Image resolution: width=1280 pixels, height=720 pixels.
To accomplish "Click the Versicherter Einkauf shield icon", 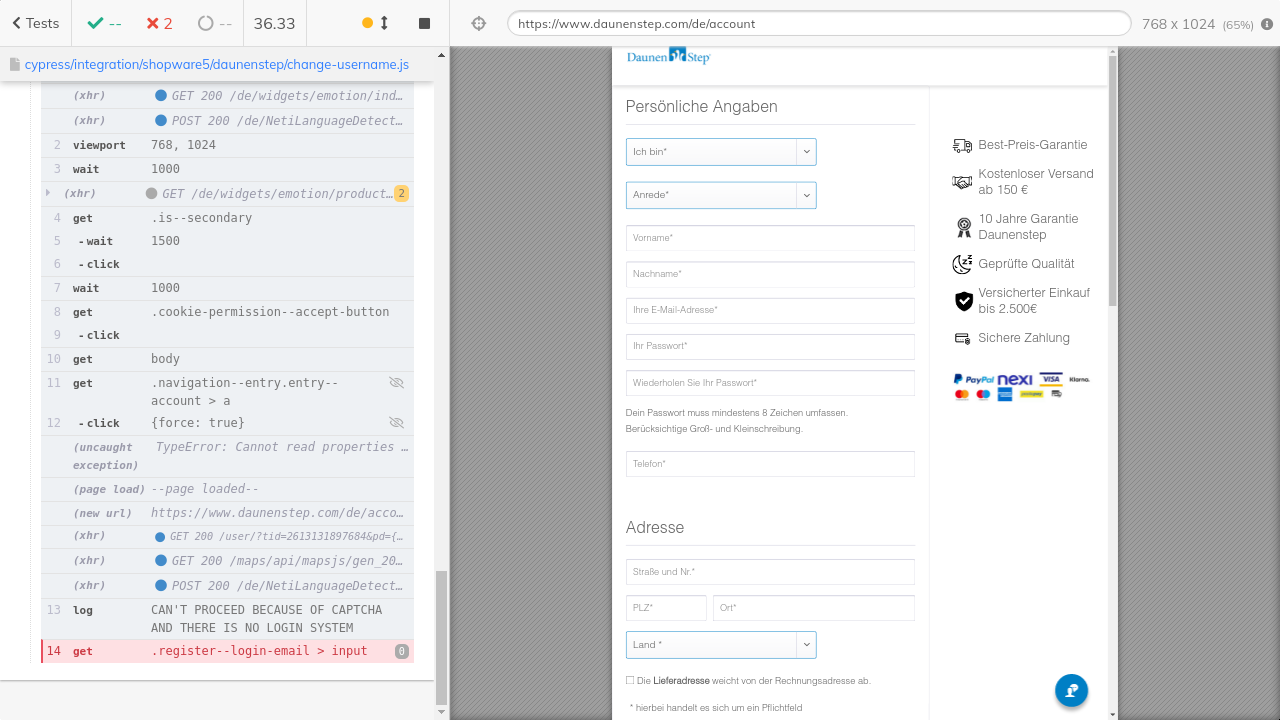I will tap(963, 301).
